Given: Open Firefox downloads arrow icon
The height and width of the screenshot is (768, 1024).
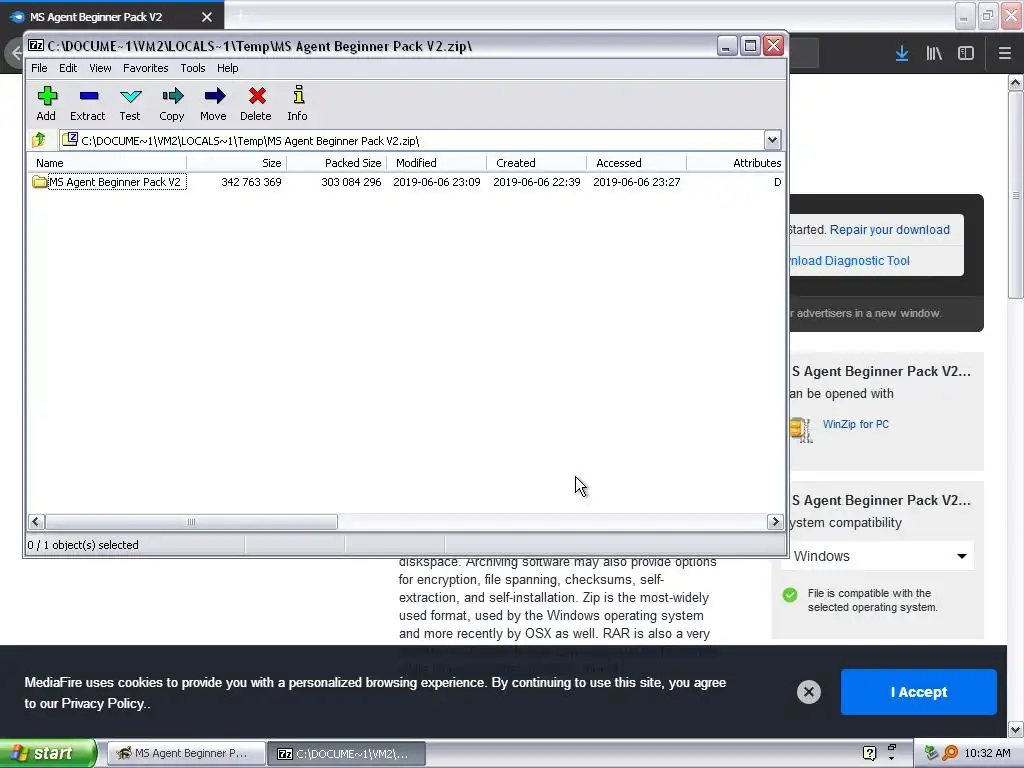Looking at the screenshot, I should [901, 54].
